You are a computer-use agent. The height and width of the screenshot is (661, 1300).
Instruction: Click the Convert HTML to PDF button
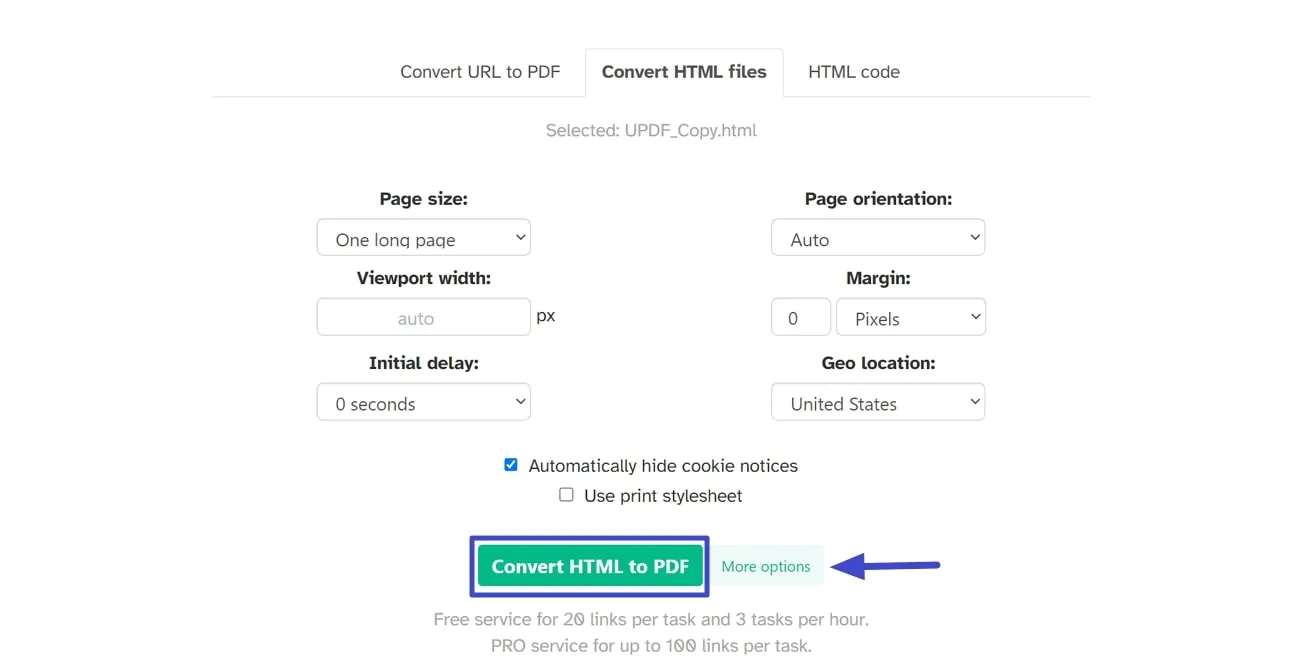pos(589,566)
